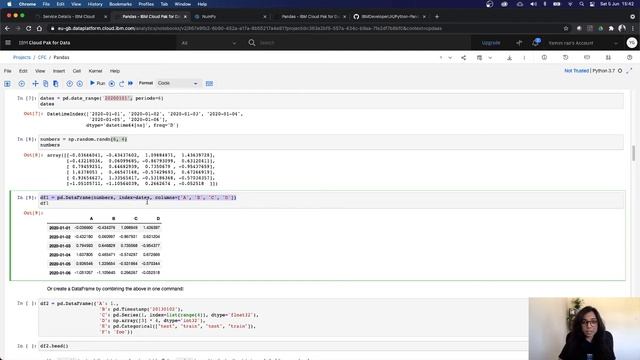Expand the notebook version chevron dropdown
The width and height of the screenshot is (640, 360).
[x=450, y=58]
